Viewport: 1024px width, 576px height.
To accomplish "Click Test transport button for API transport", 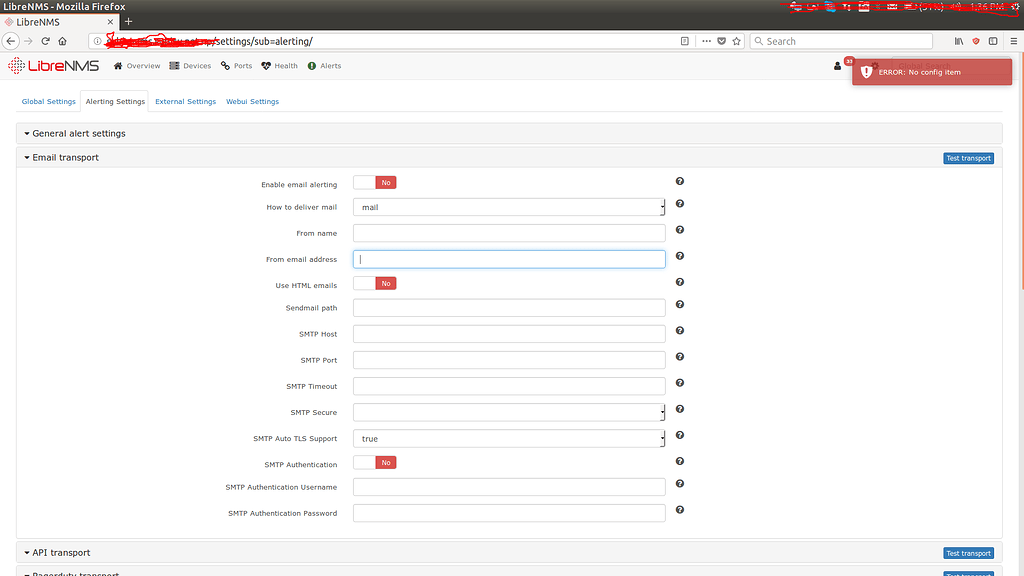I will click(x=968, y=553).
